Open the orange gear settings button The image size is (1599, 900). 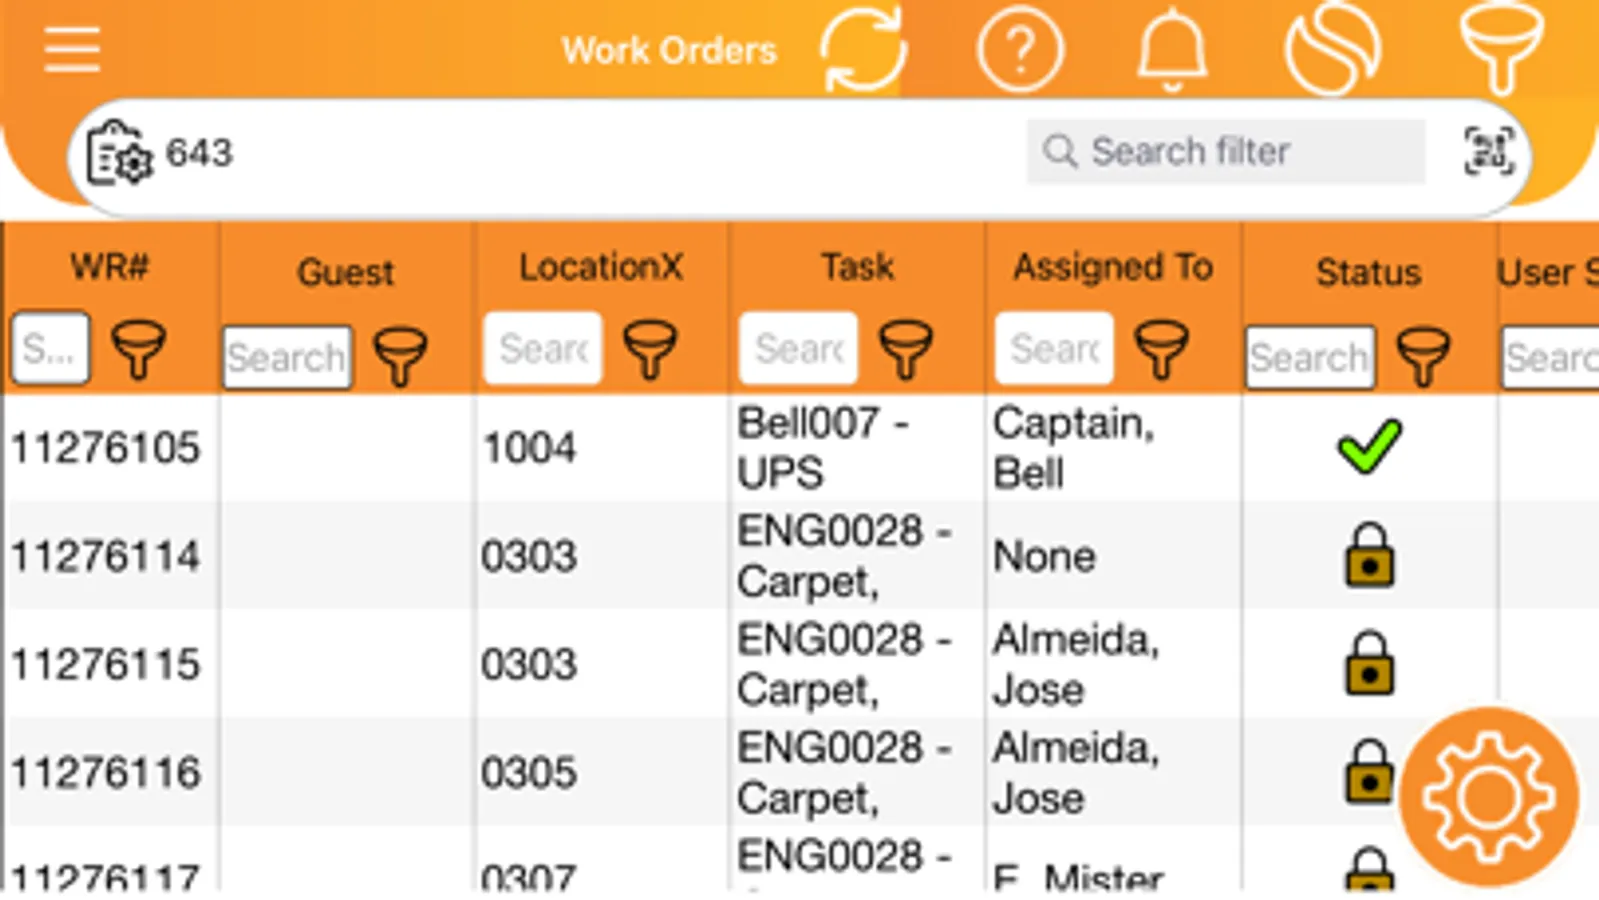click(1489, 797)
